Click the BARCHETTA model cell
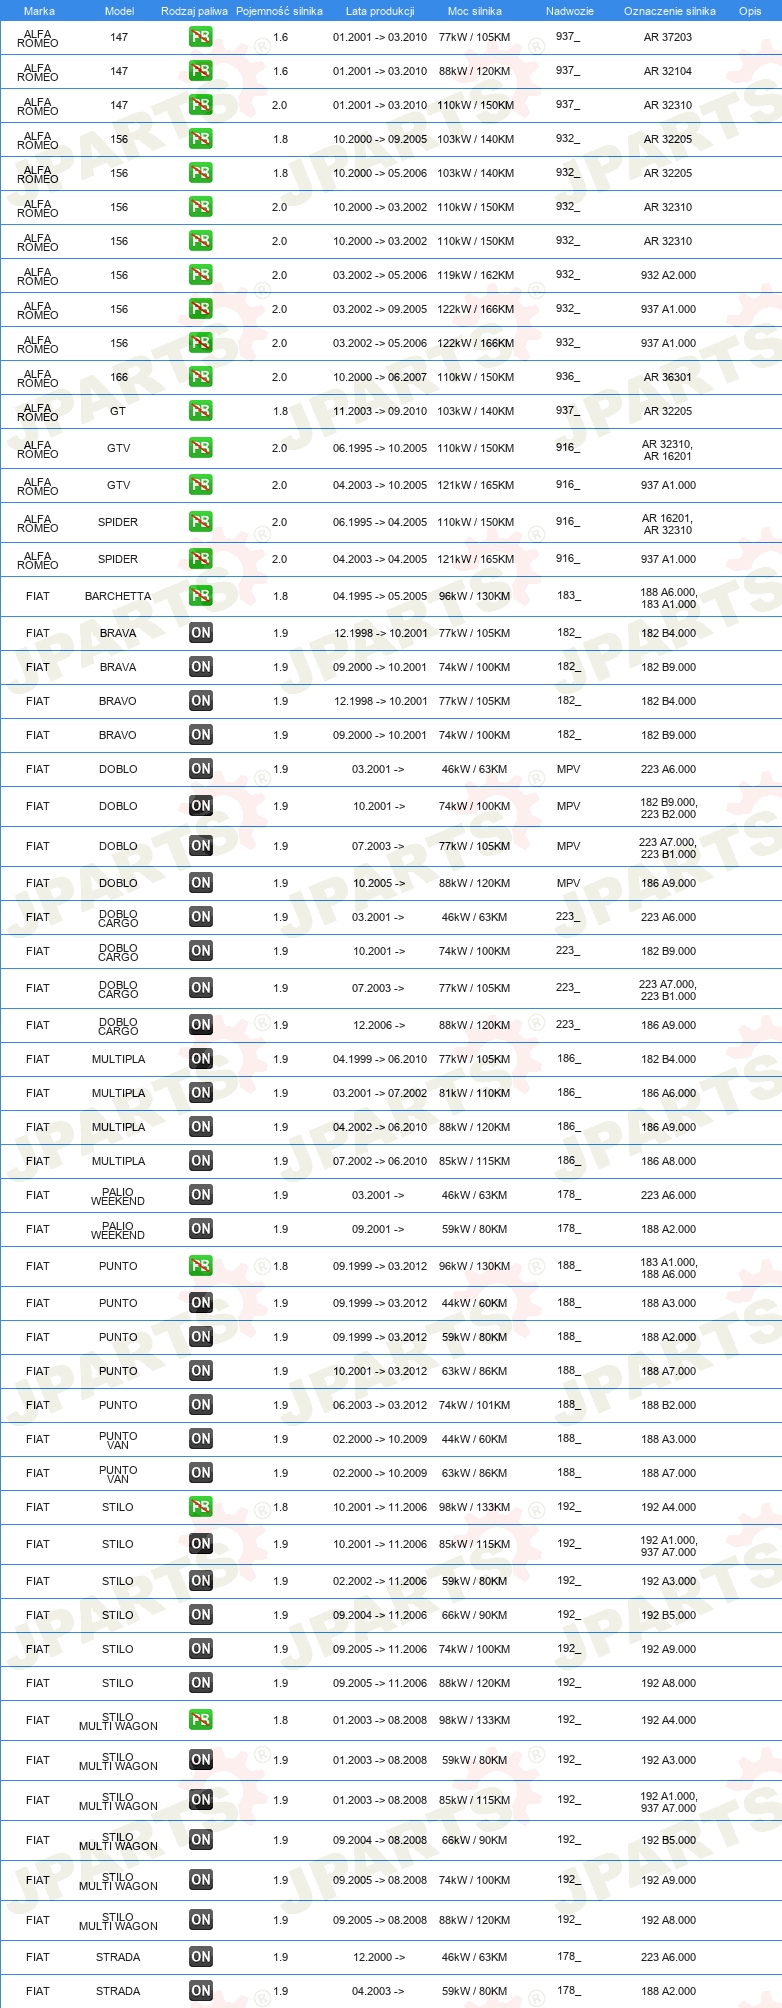The image size is (782, 2008). [x=118, y=596]
